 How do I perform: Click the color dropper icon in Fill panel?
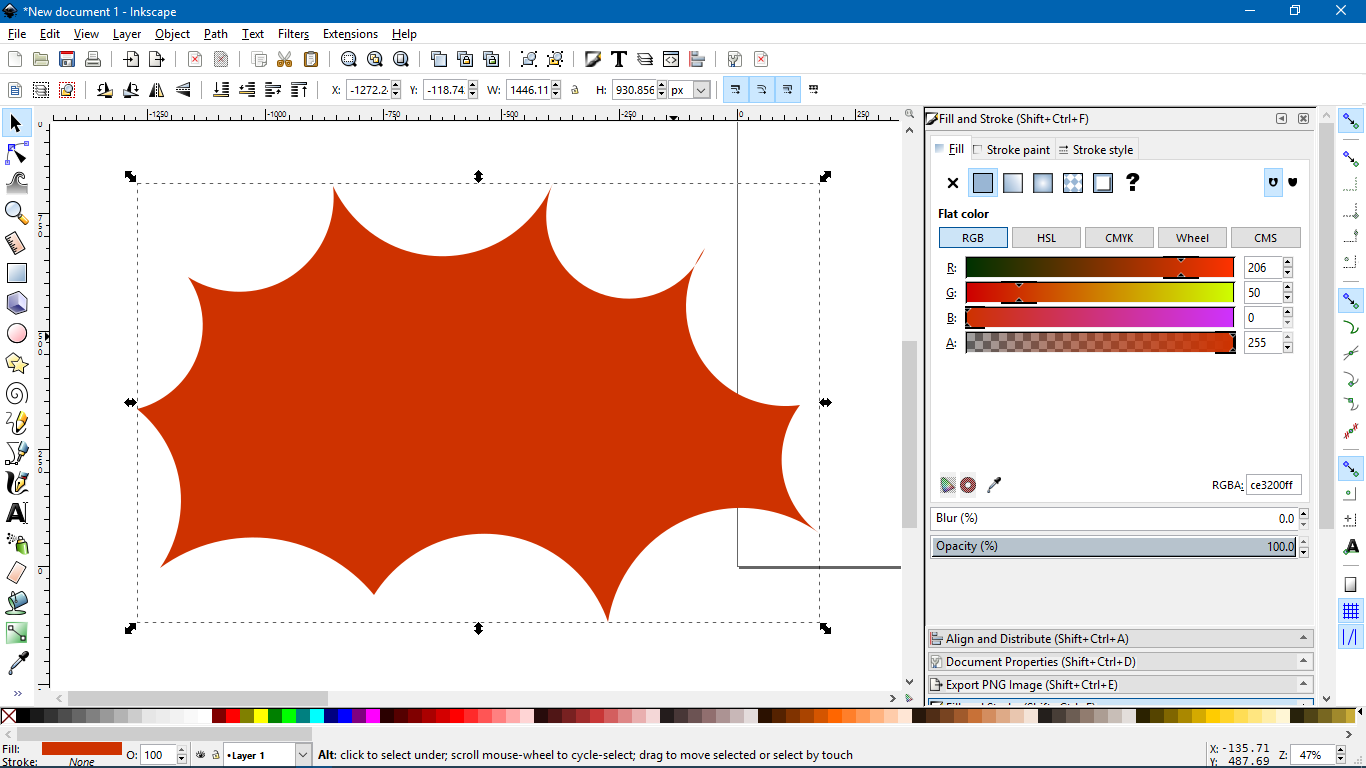[994, 485]
